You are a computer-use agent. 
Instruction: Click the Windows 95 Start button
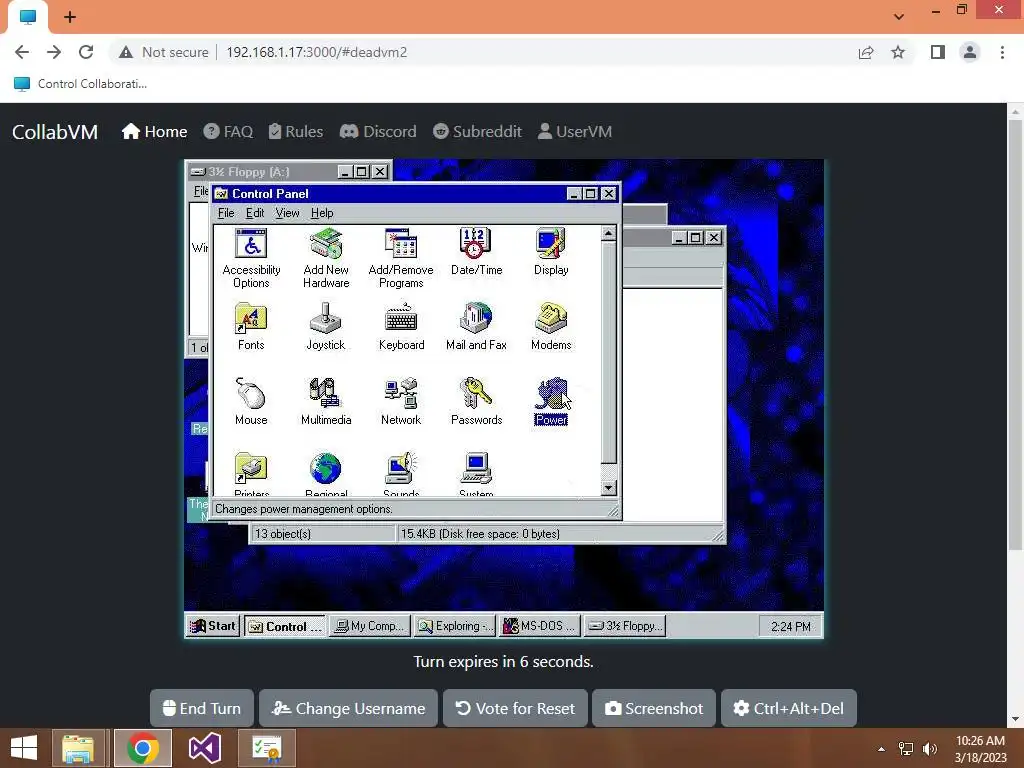pyautogui.click(x=214, y=626)
